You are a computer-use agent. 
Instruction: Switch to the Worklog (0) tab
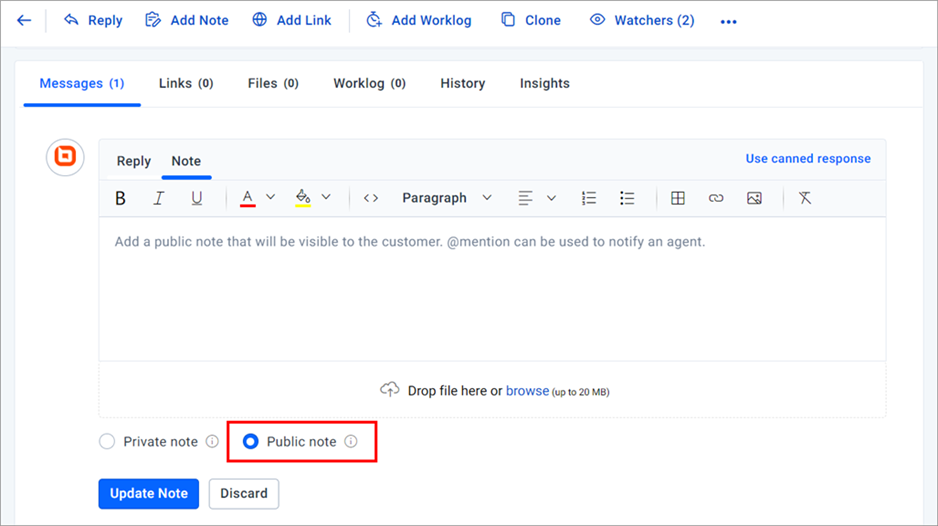click(x=370, y=83)
